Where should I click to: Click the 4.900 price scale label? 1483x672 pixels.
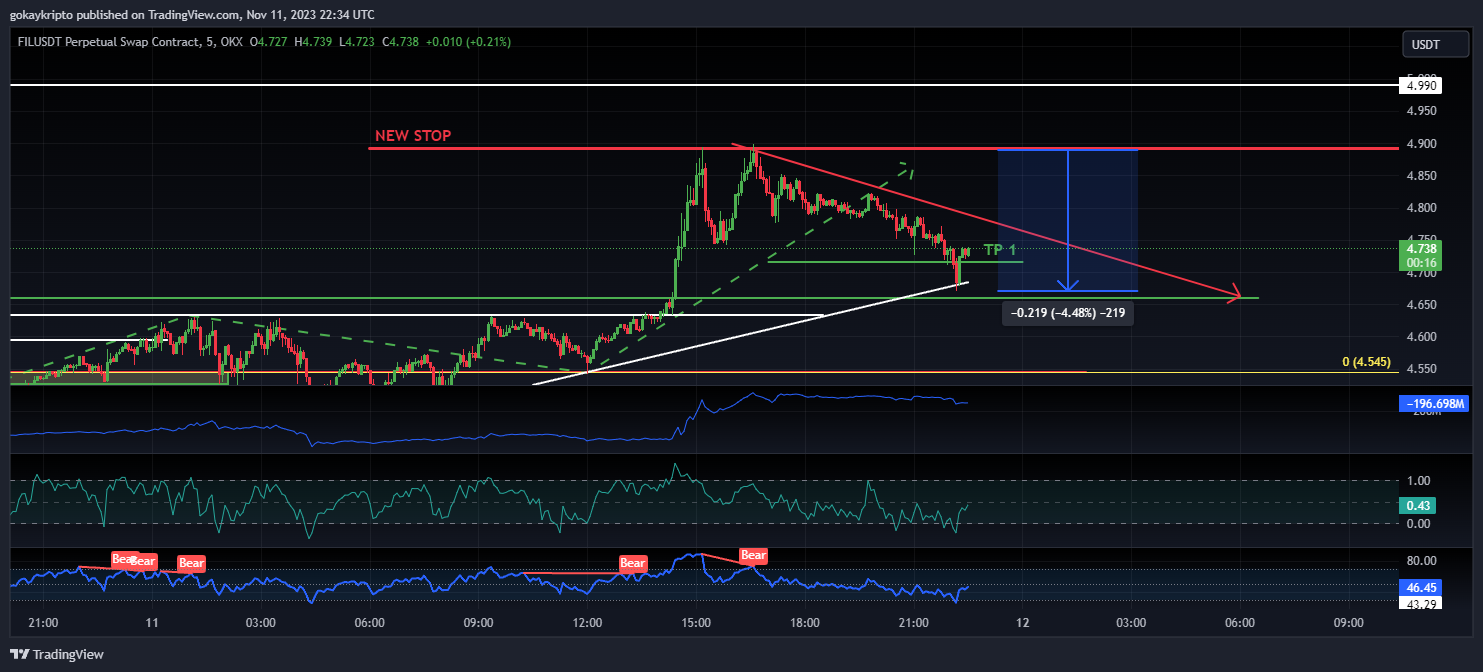(1421, 144)
